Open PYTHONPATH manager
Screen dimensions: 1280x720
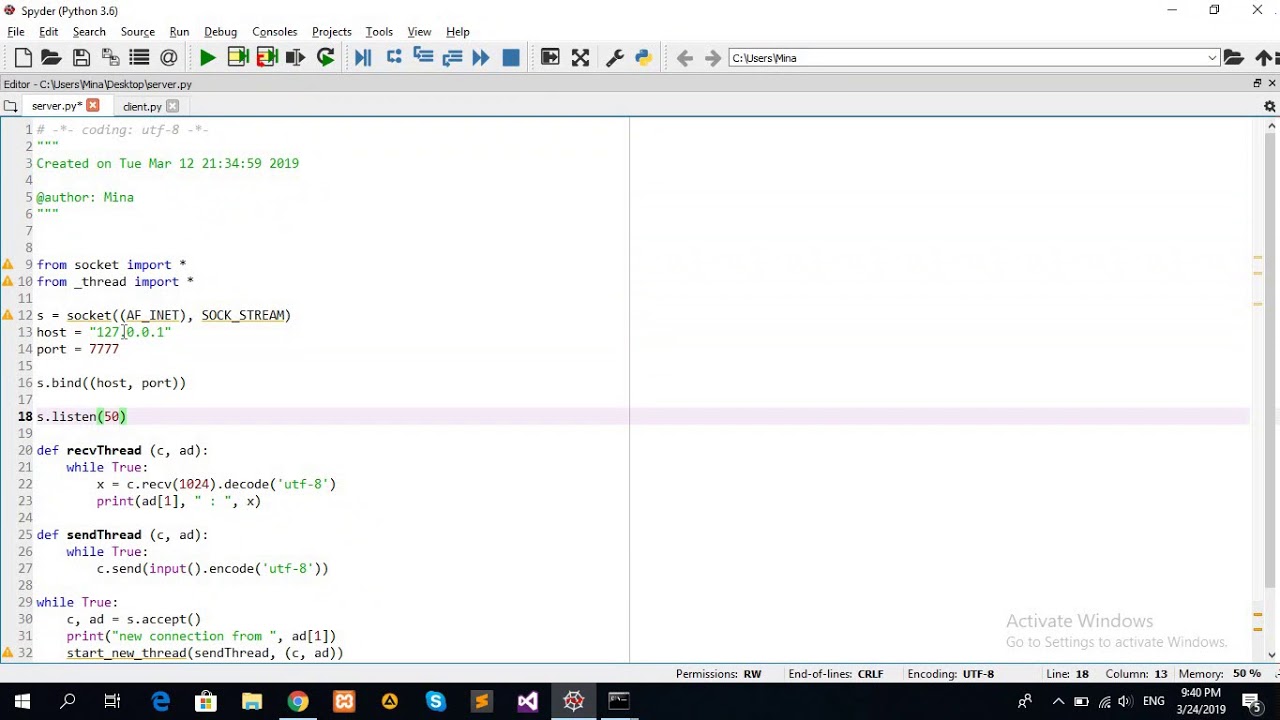(644, 58)
